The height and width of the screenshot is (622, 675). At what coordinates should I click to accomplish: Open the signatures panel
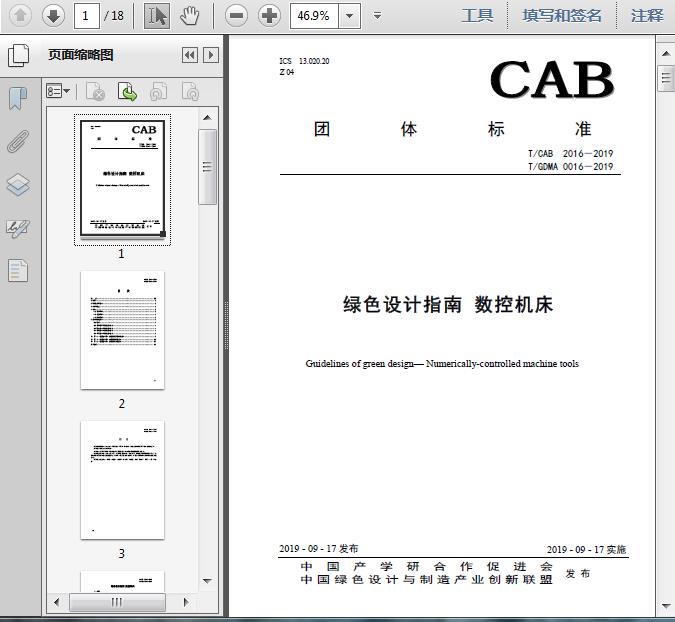click(18, 229)
